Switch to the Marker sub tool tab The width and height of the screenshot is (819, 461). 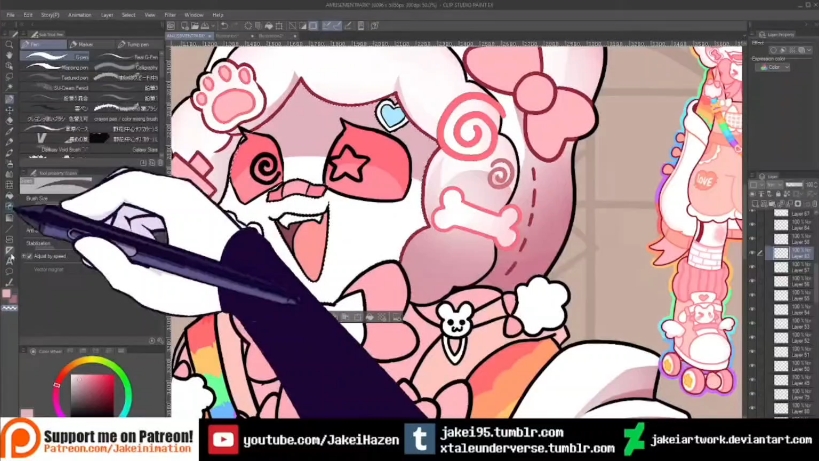tap(91, 44)
